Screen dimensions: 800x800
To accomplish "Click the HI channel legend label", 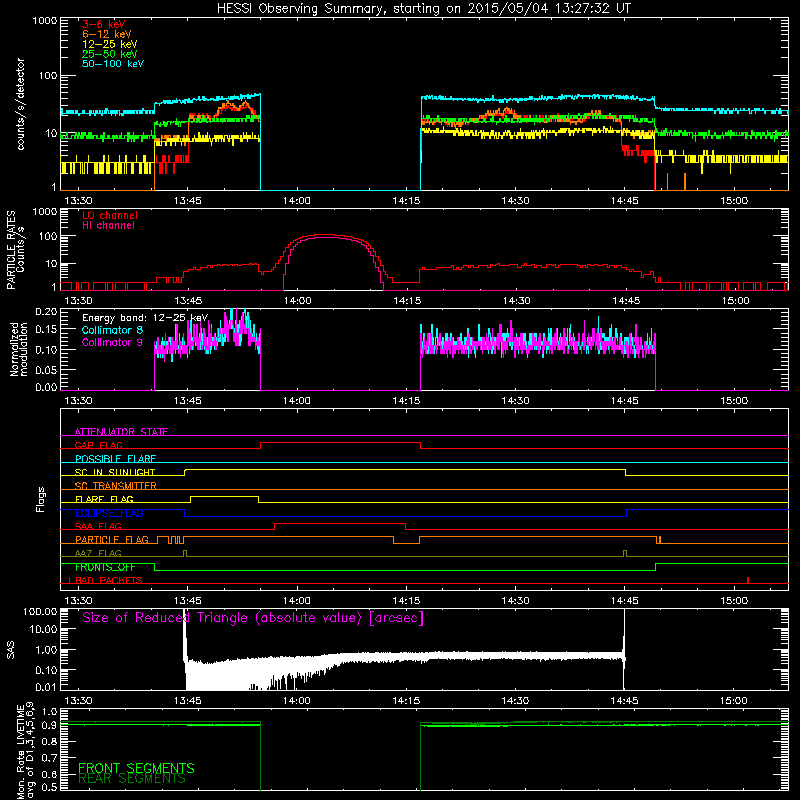I will tap(109, 226).
